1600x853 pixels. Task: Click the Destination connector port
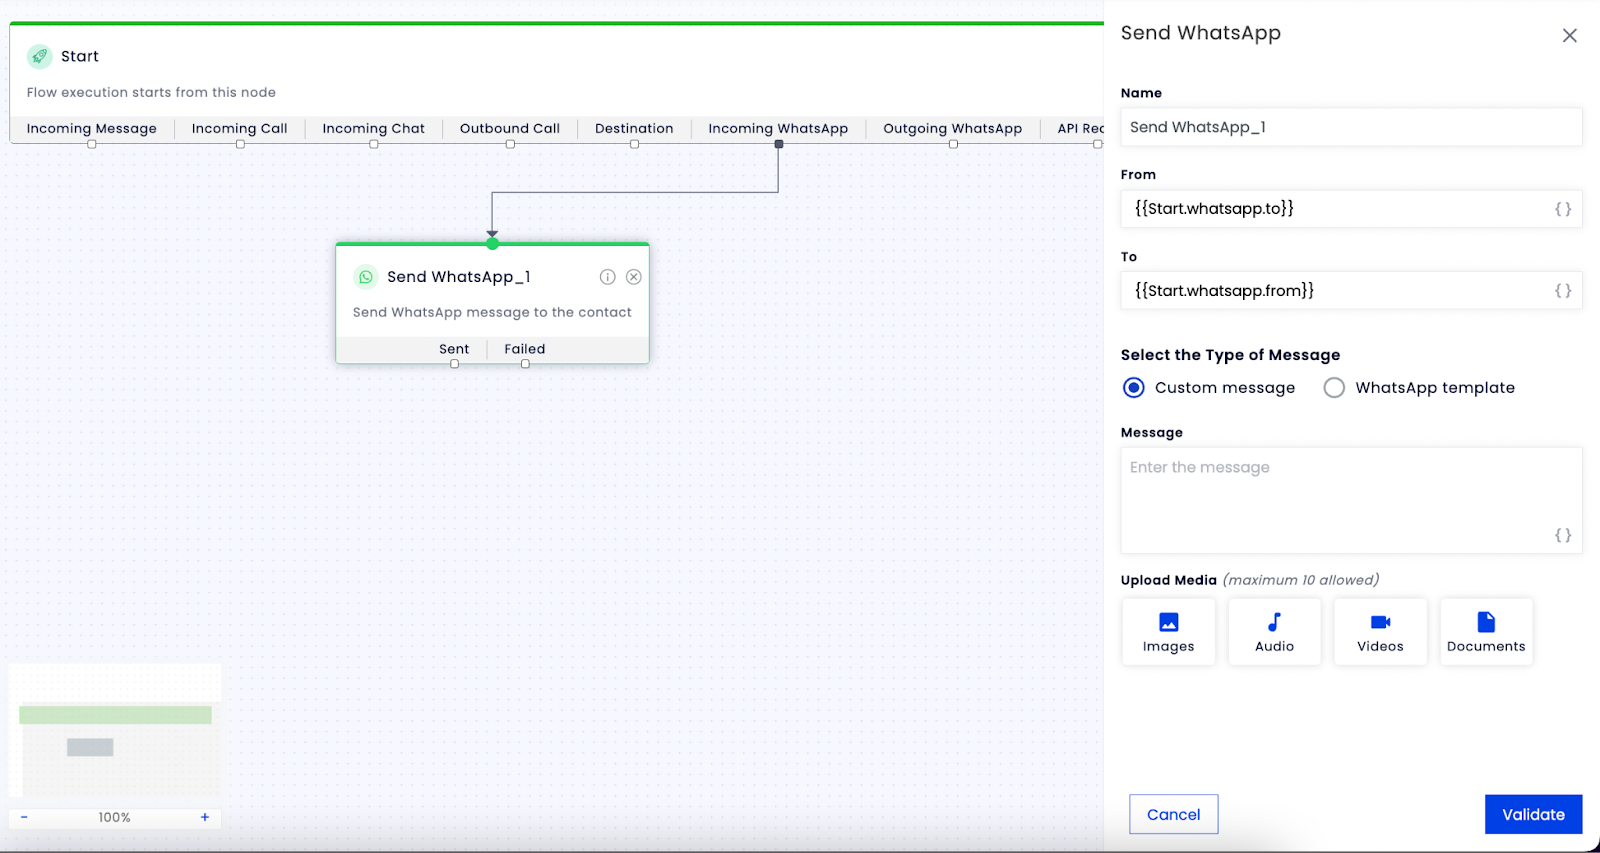click(x=635, y=144)
